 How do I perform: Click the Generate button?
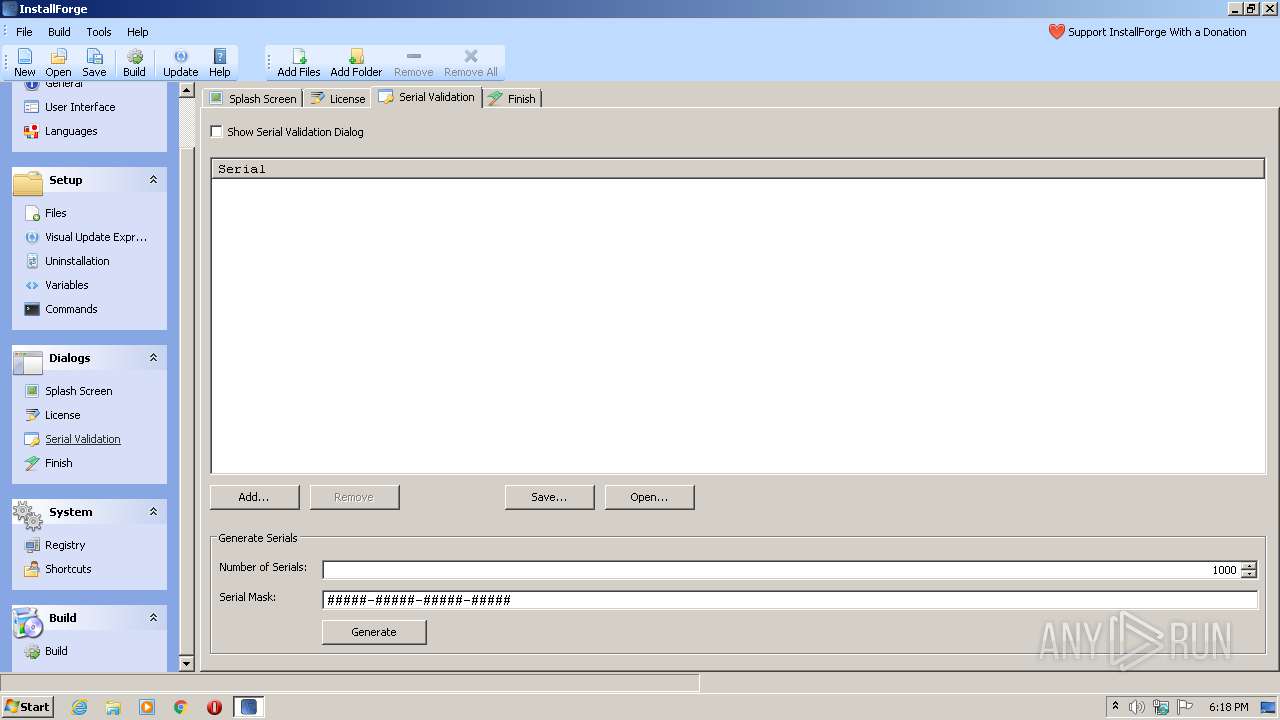pos(374,632)
